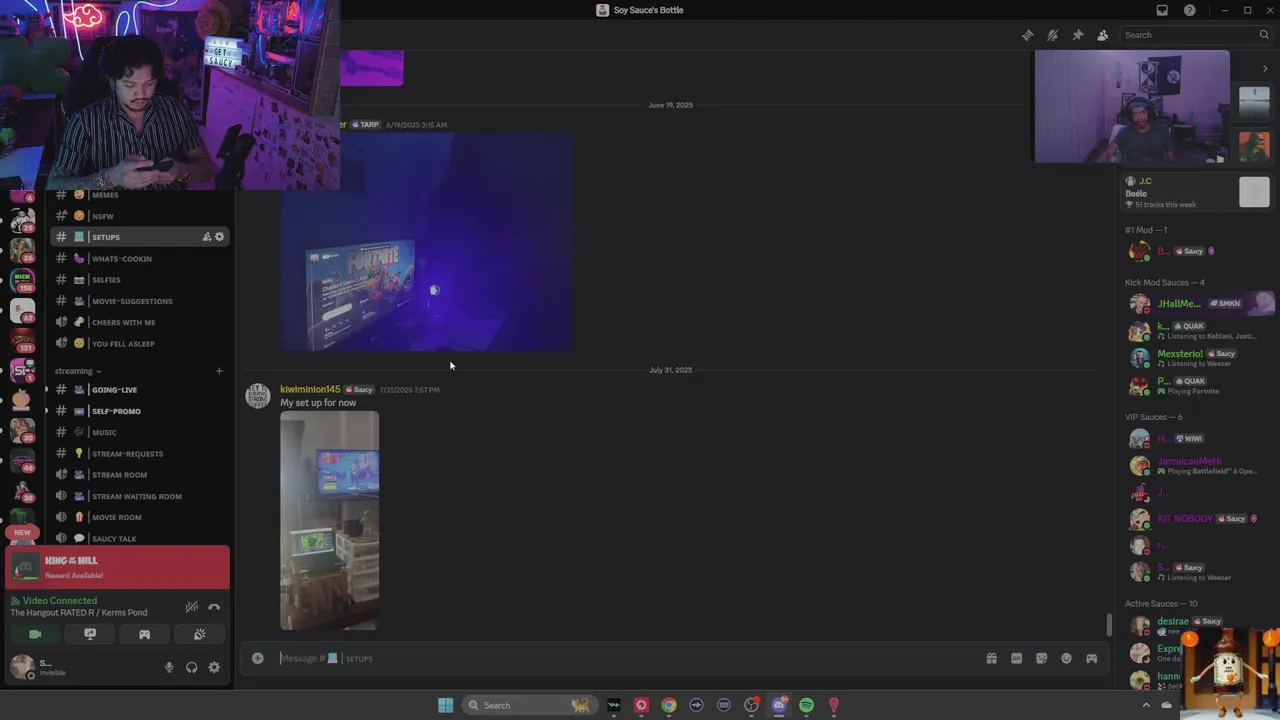Image resolution: width=1280 pixels, height=720 pixels.
Task: Open the Inbox icon in title bar
Action: [x=1162, y=10]
